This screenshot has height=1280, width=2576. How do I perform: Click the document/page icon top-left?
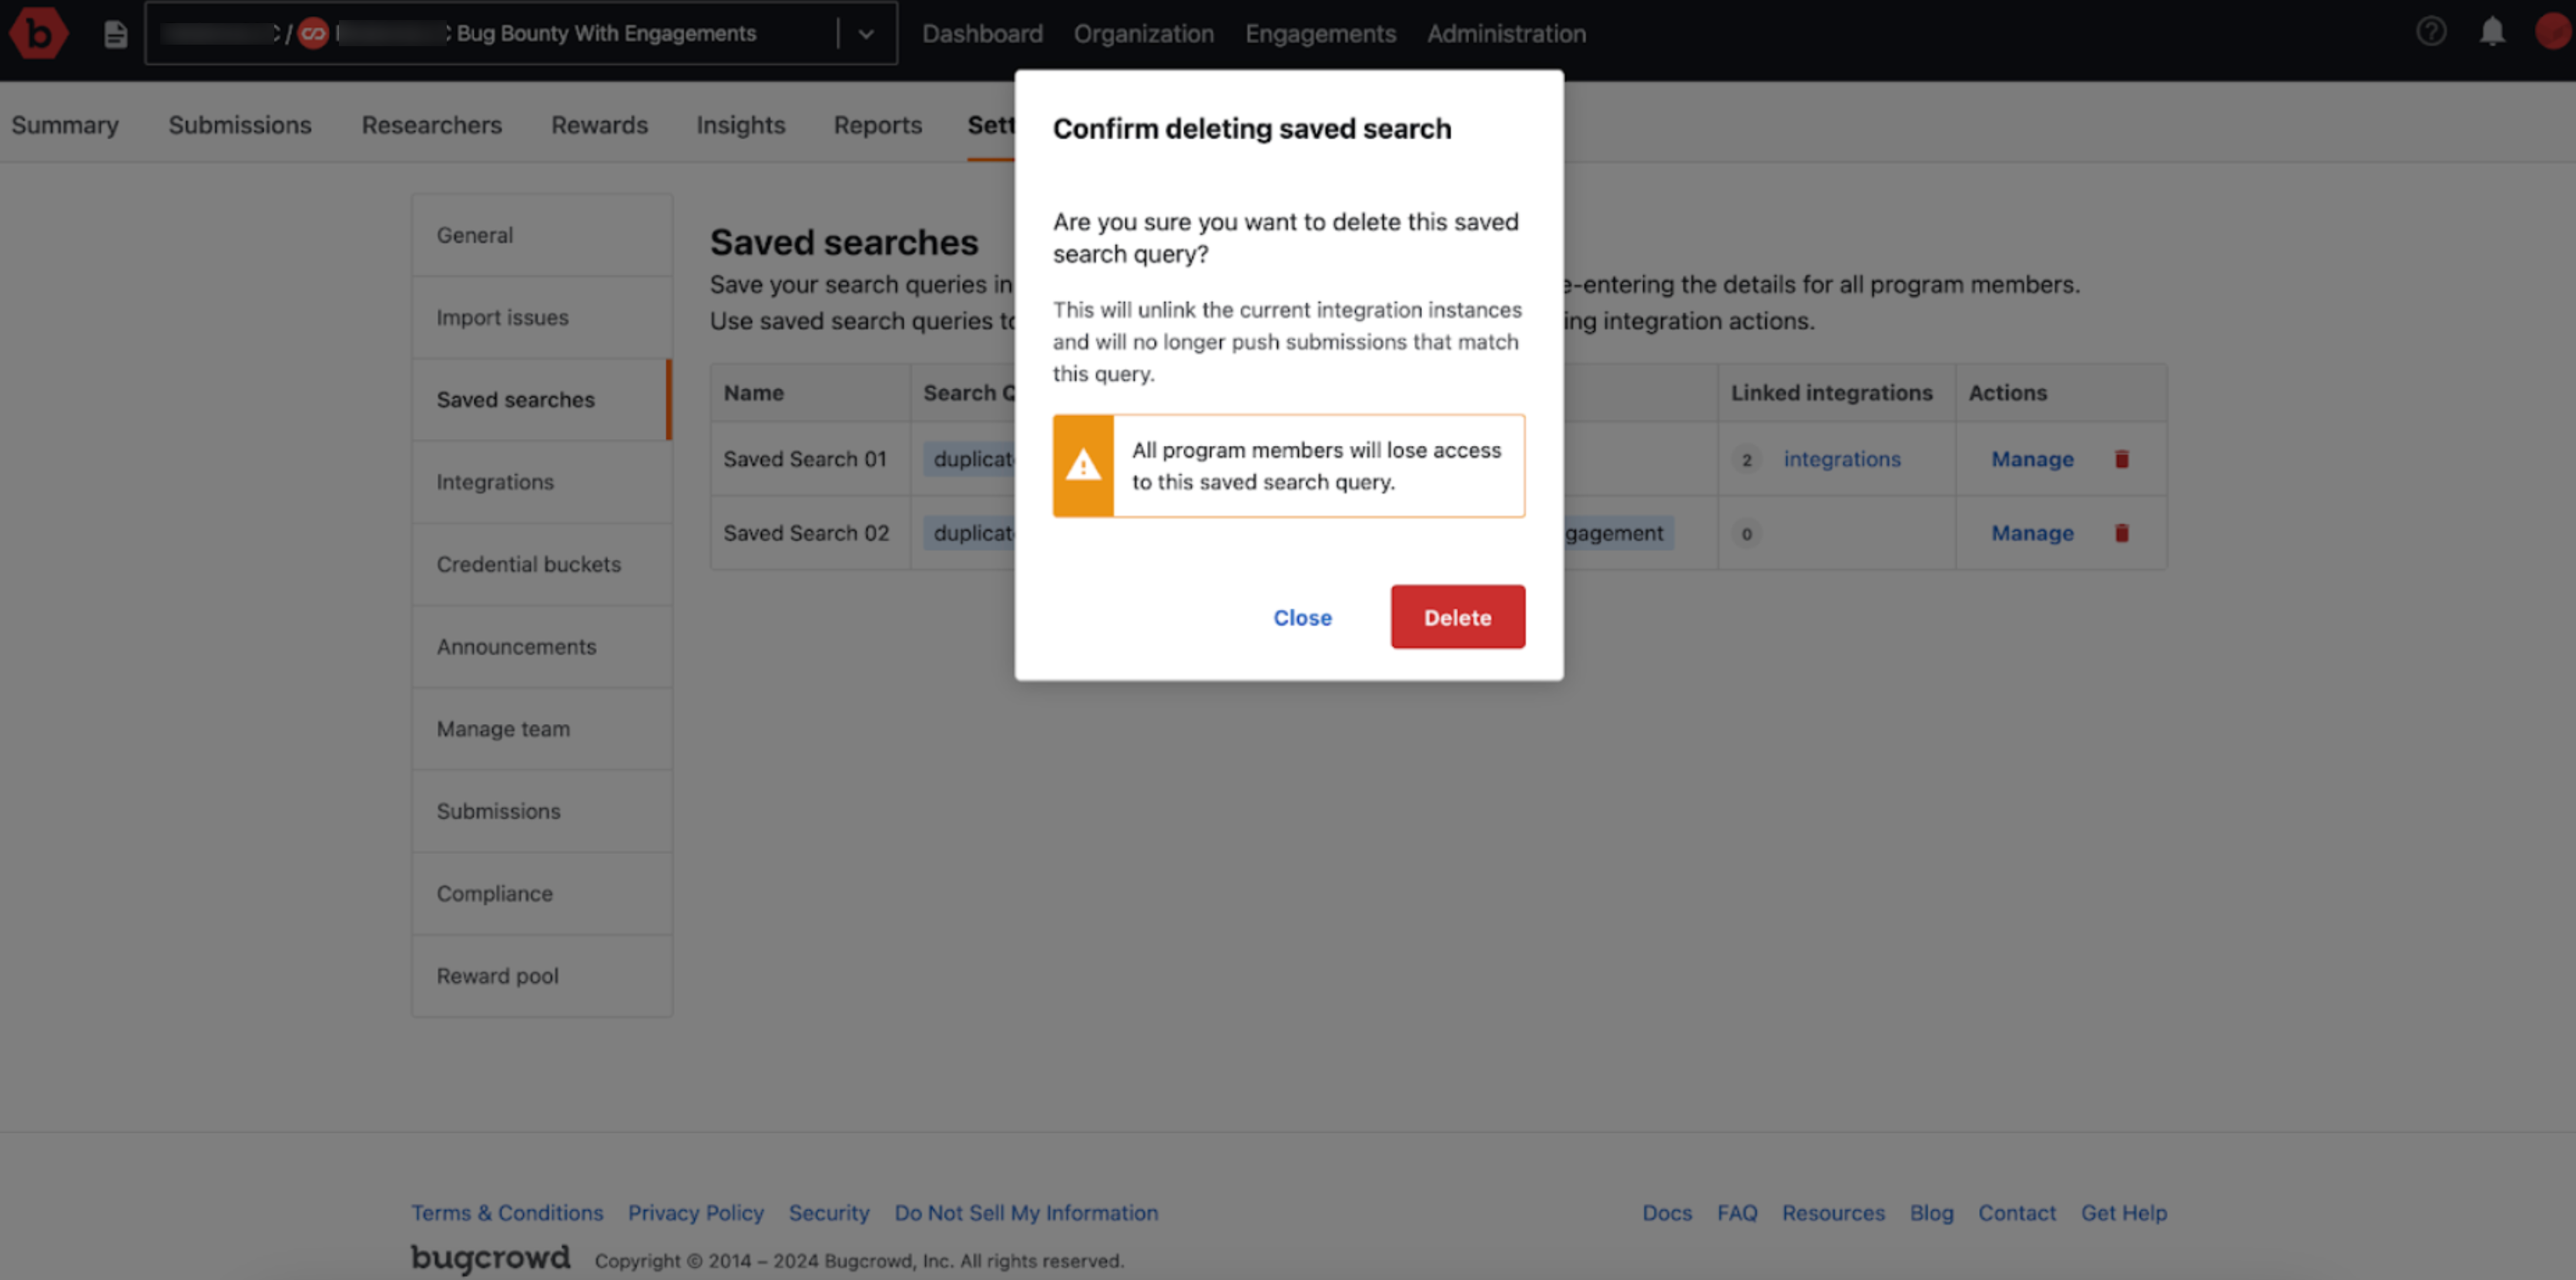point(113,33)
